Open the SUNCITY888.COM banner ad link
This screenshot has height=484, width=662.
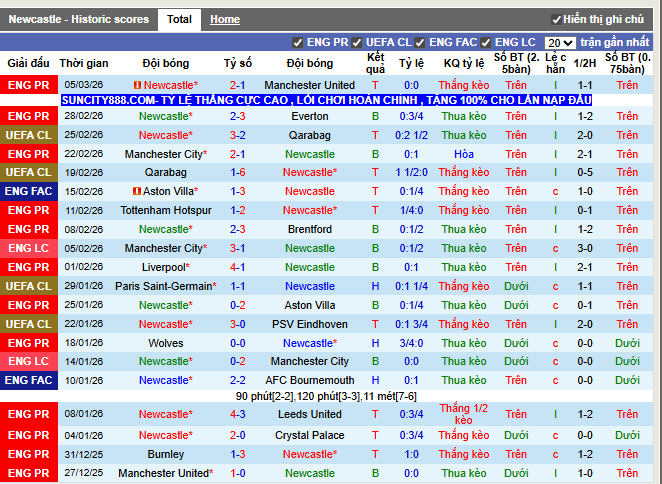pos(326,101)
